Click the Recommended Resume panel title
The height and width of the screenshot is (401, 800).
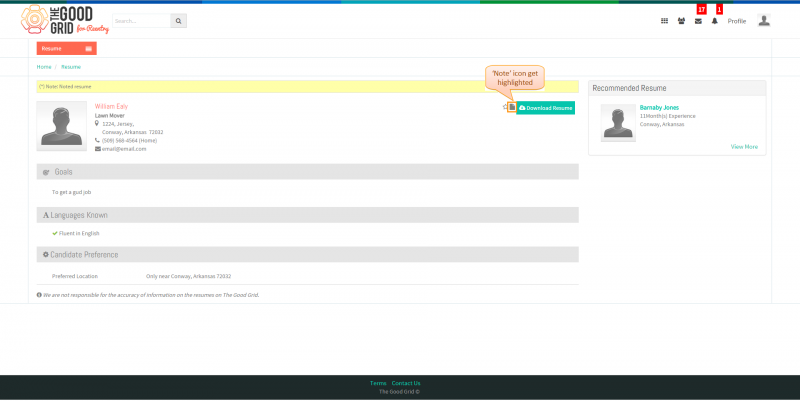[x=629, y=88]
